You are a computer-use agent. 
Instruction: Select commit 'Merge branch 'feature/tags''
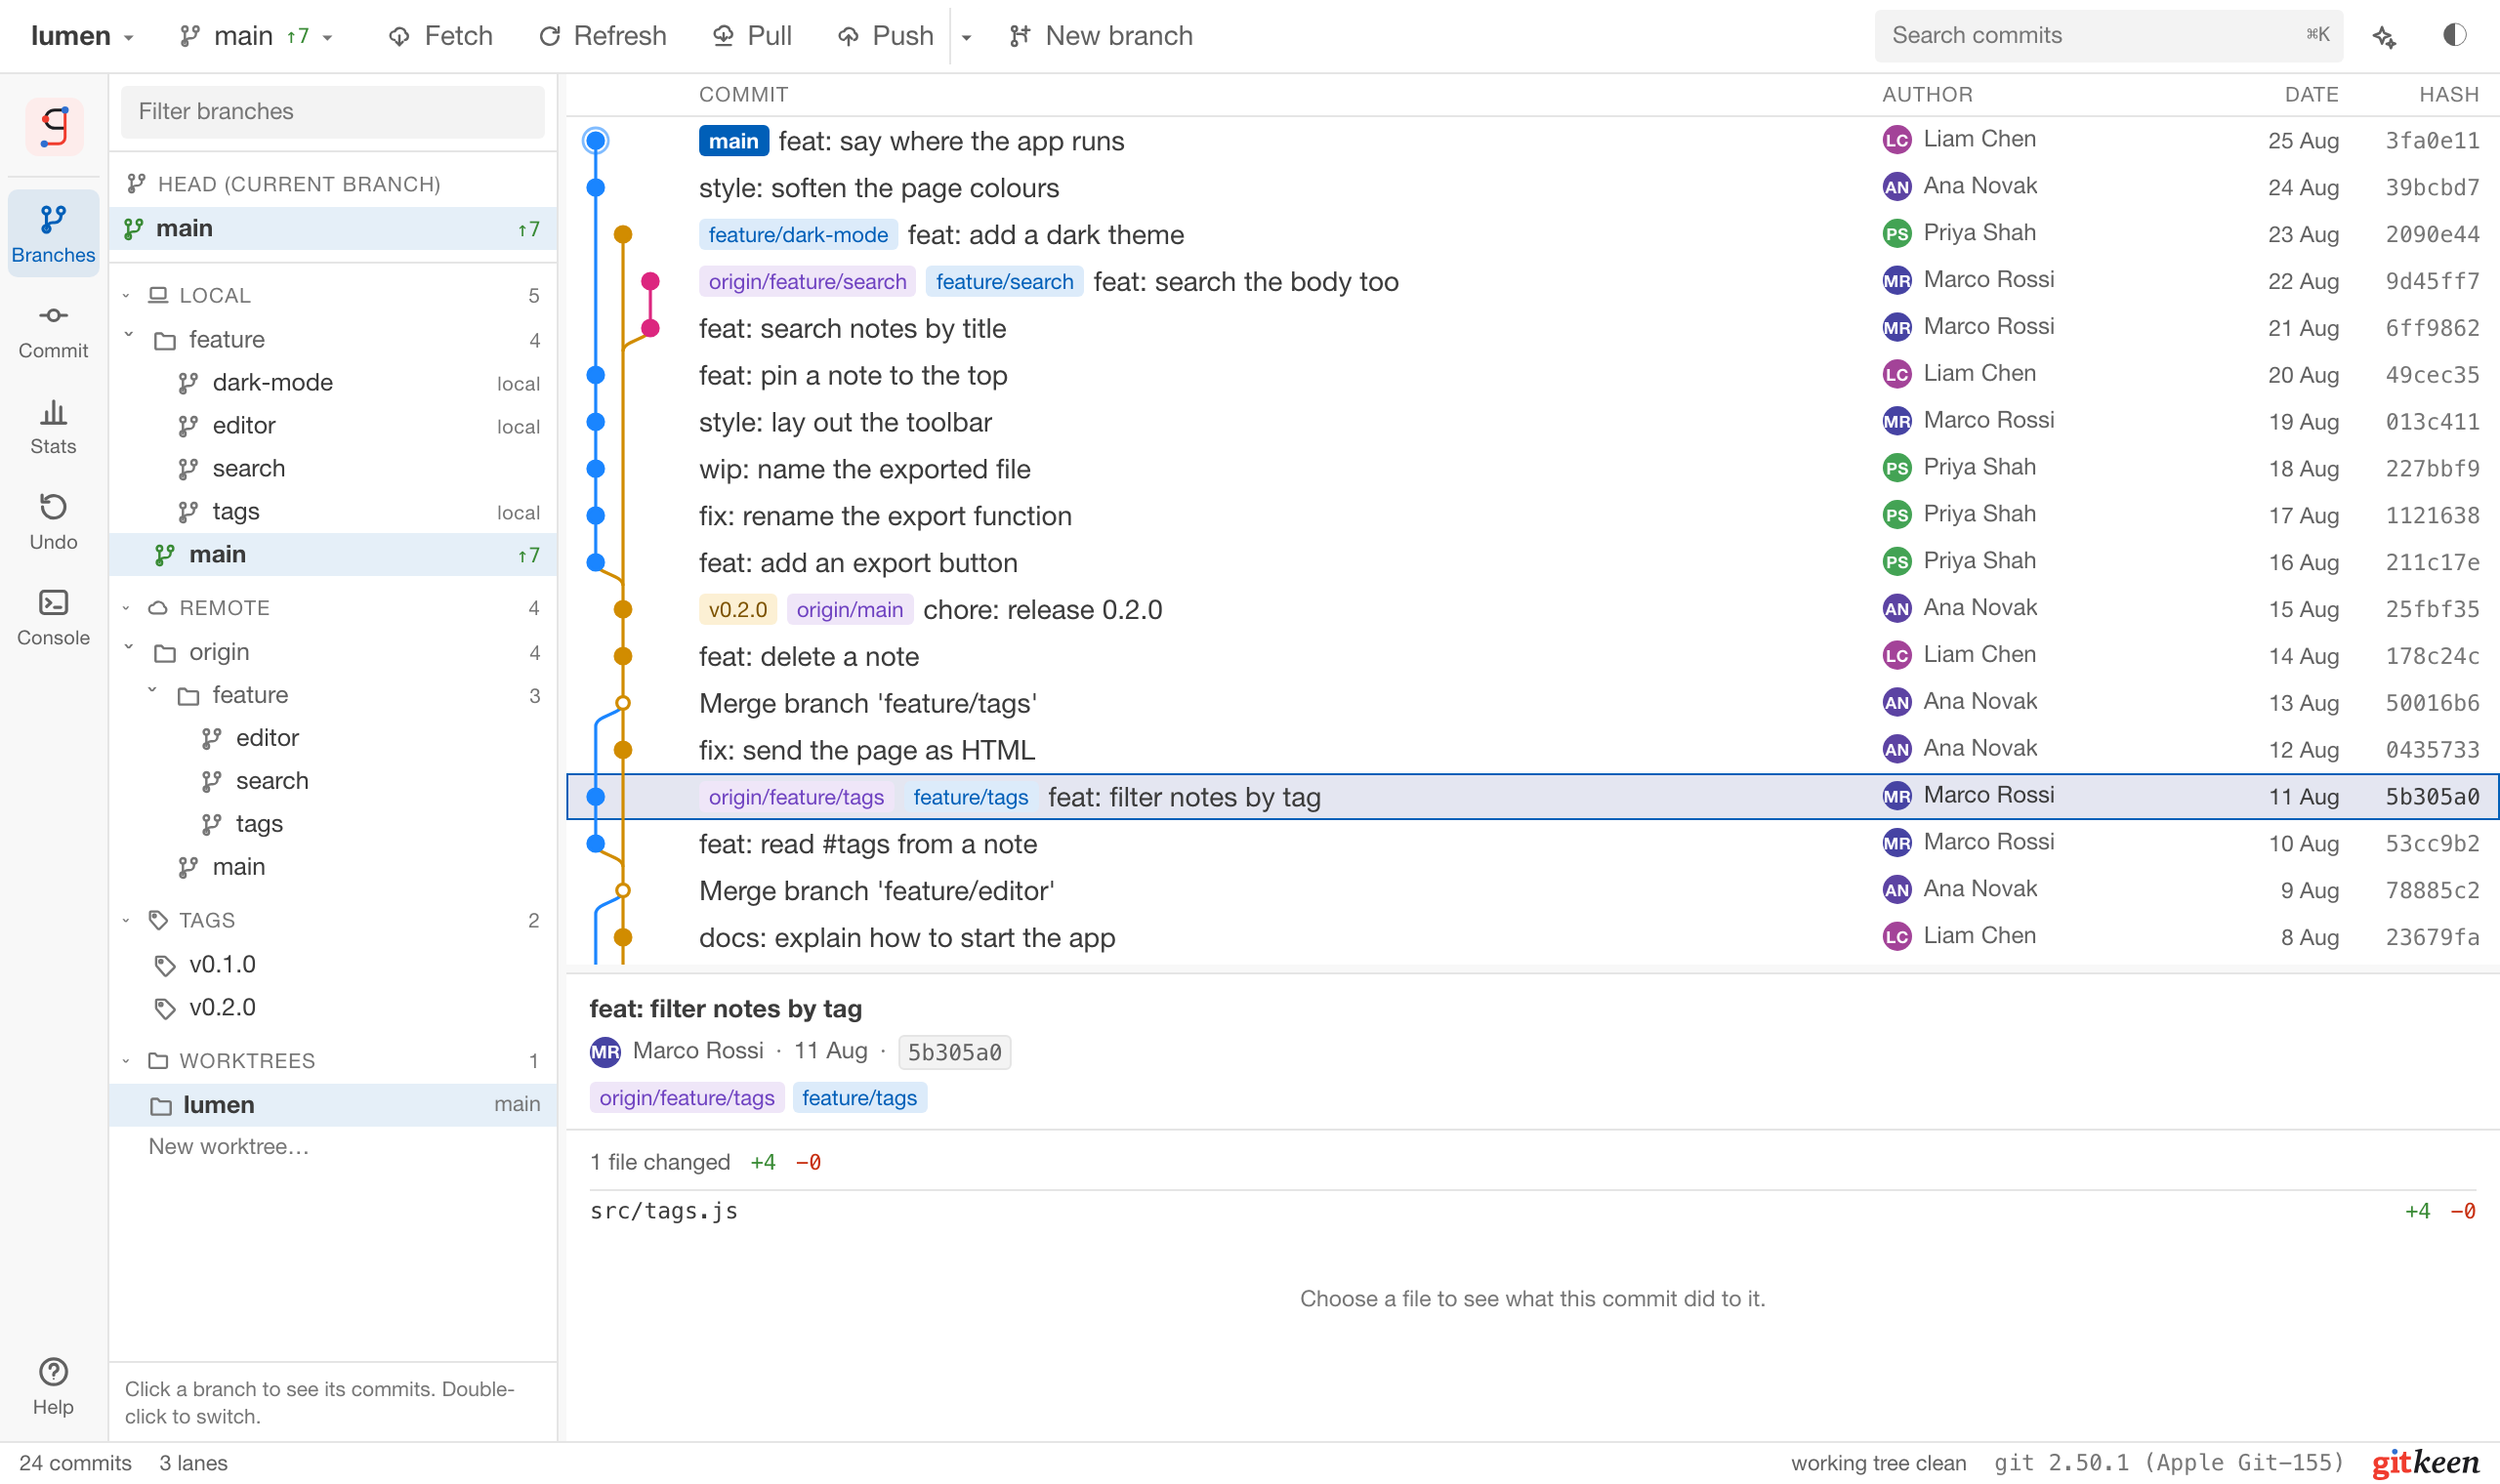[1533, 703]
